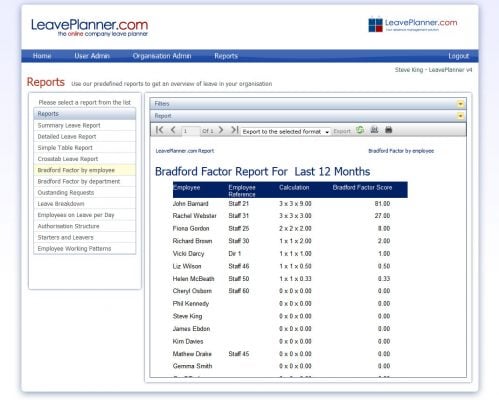499x400 pixels.
Task: Click the Export button
Action: click(342, 131)
